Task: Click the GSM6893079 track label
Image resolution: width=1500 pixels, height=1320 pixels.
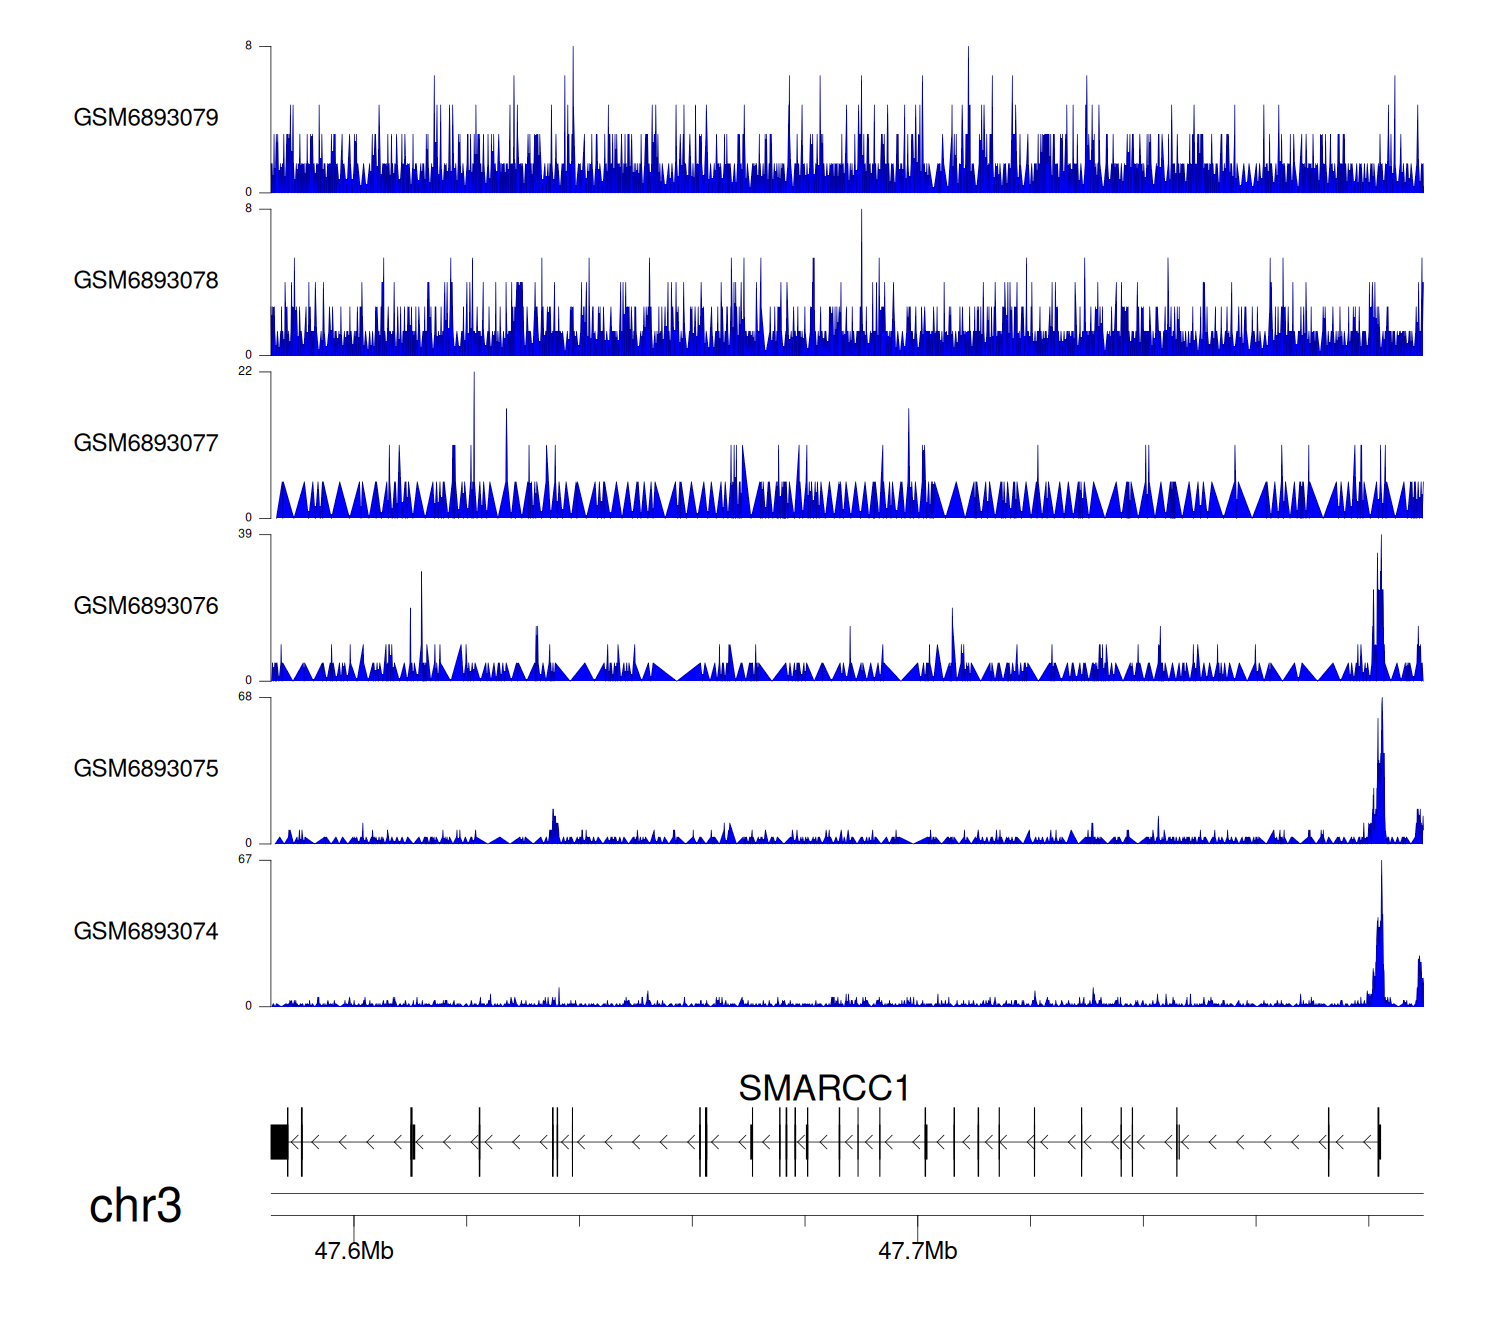Action: [x=146, y=118]
